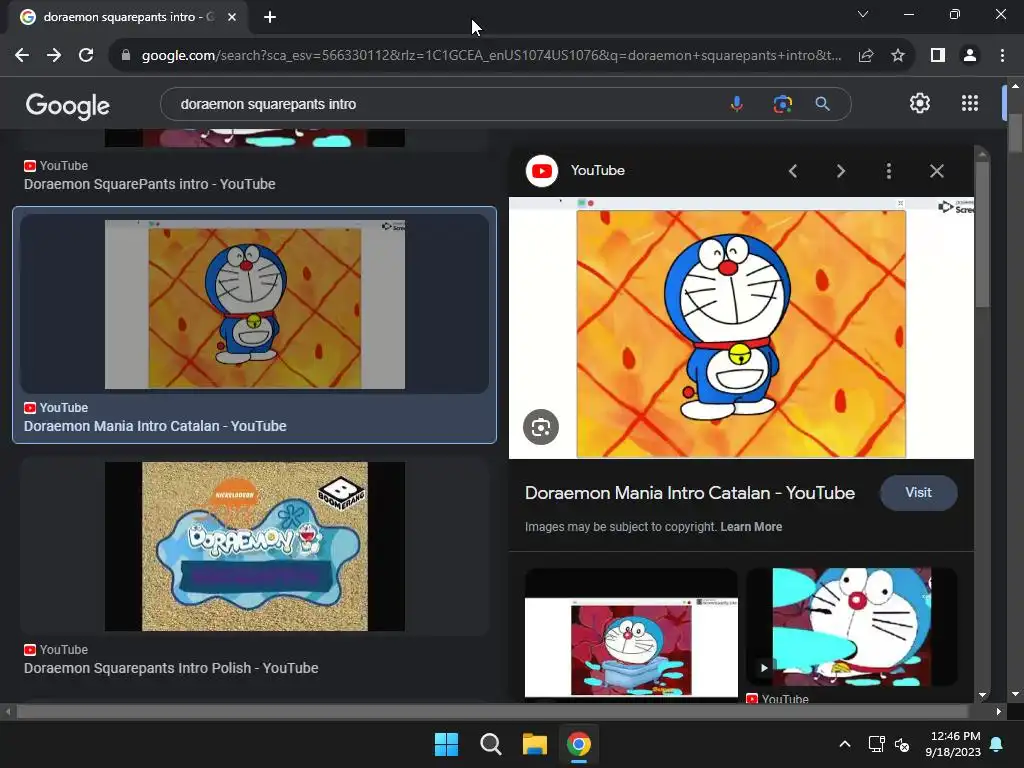The image size is (1024, 768).
Task: Click YouTube logo in preview header
Action: 541,171
